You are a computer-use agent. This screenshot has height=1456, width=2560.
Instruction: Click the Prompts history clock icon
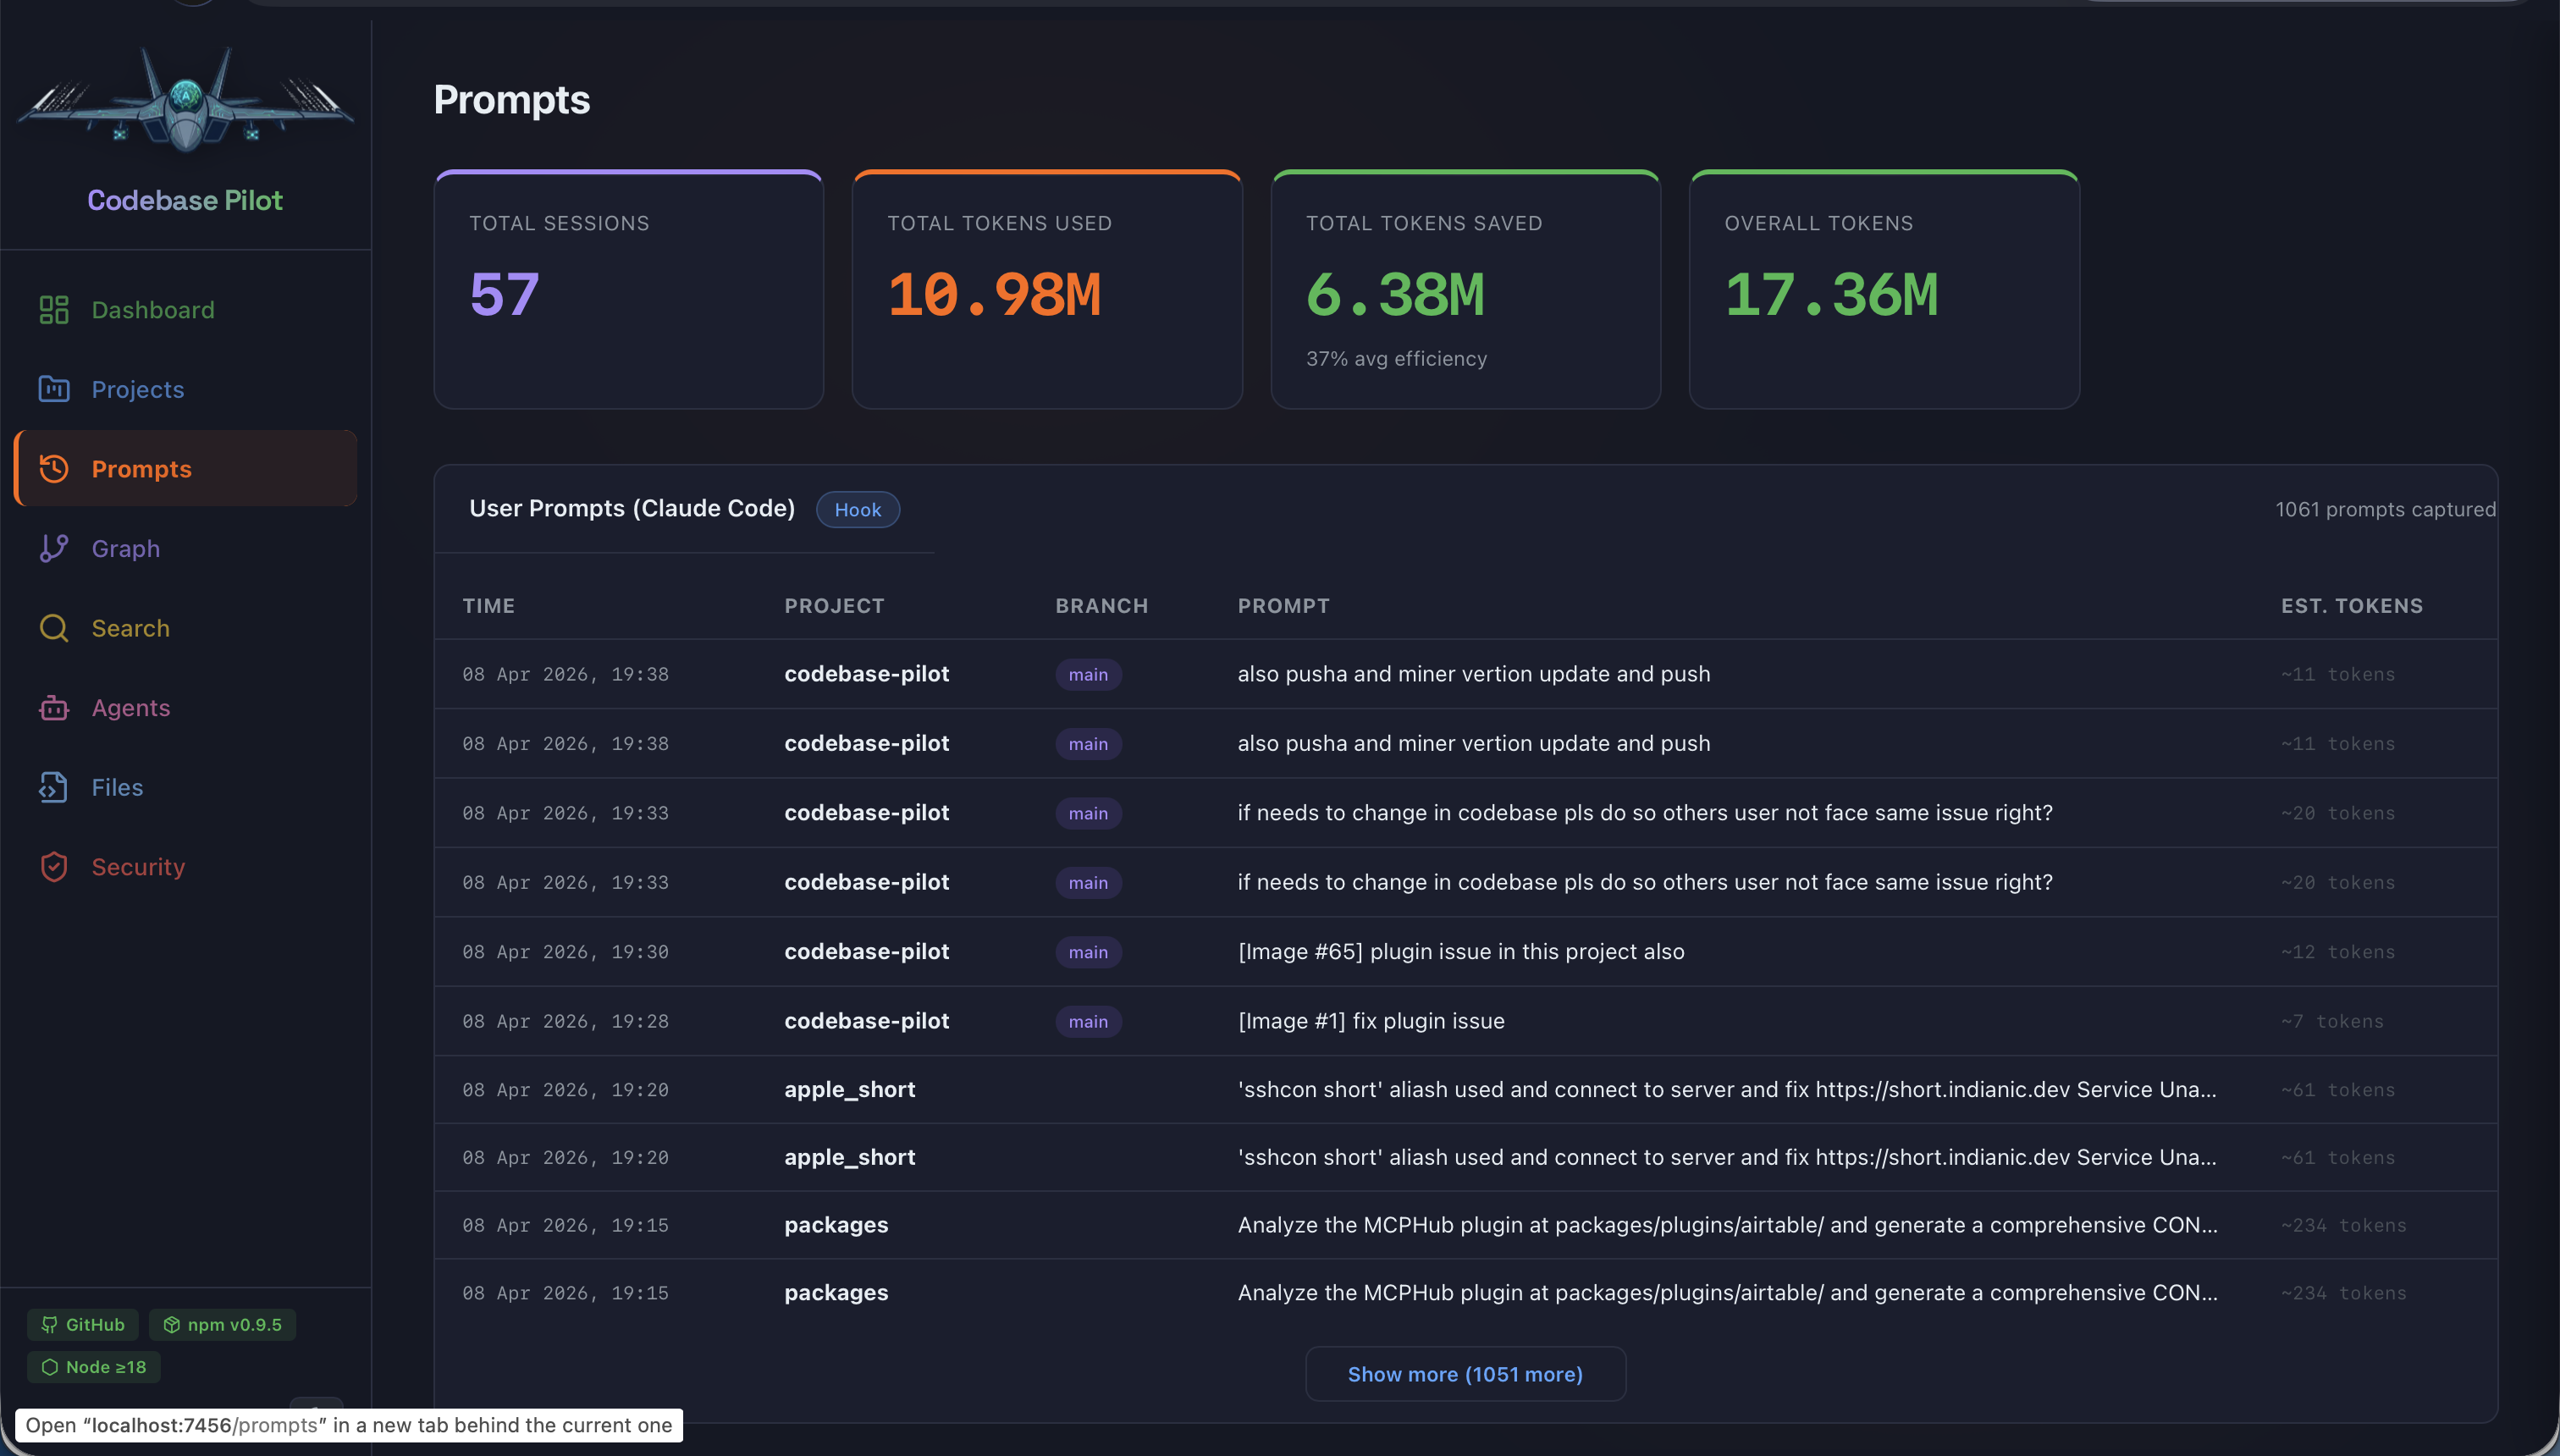click(x=54, y=468)
